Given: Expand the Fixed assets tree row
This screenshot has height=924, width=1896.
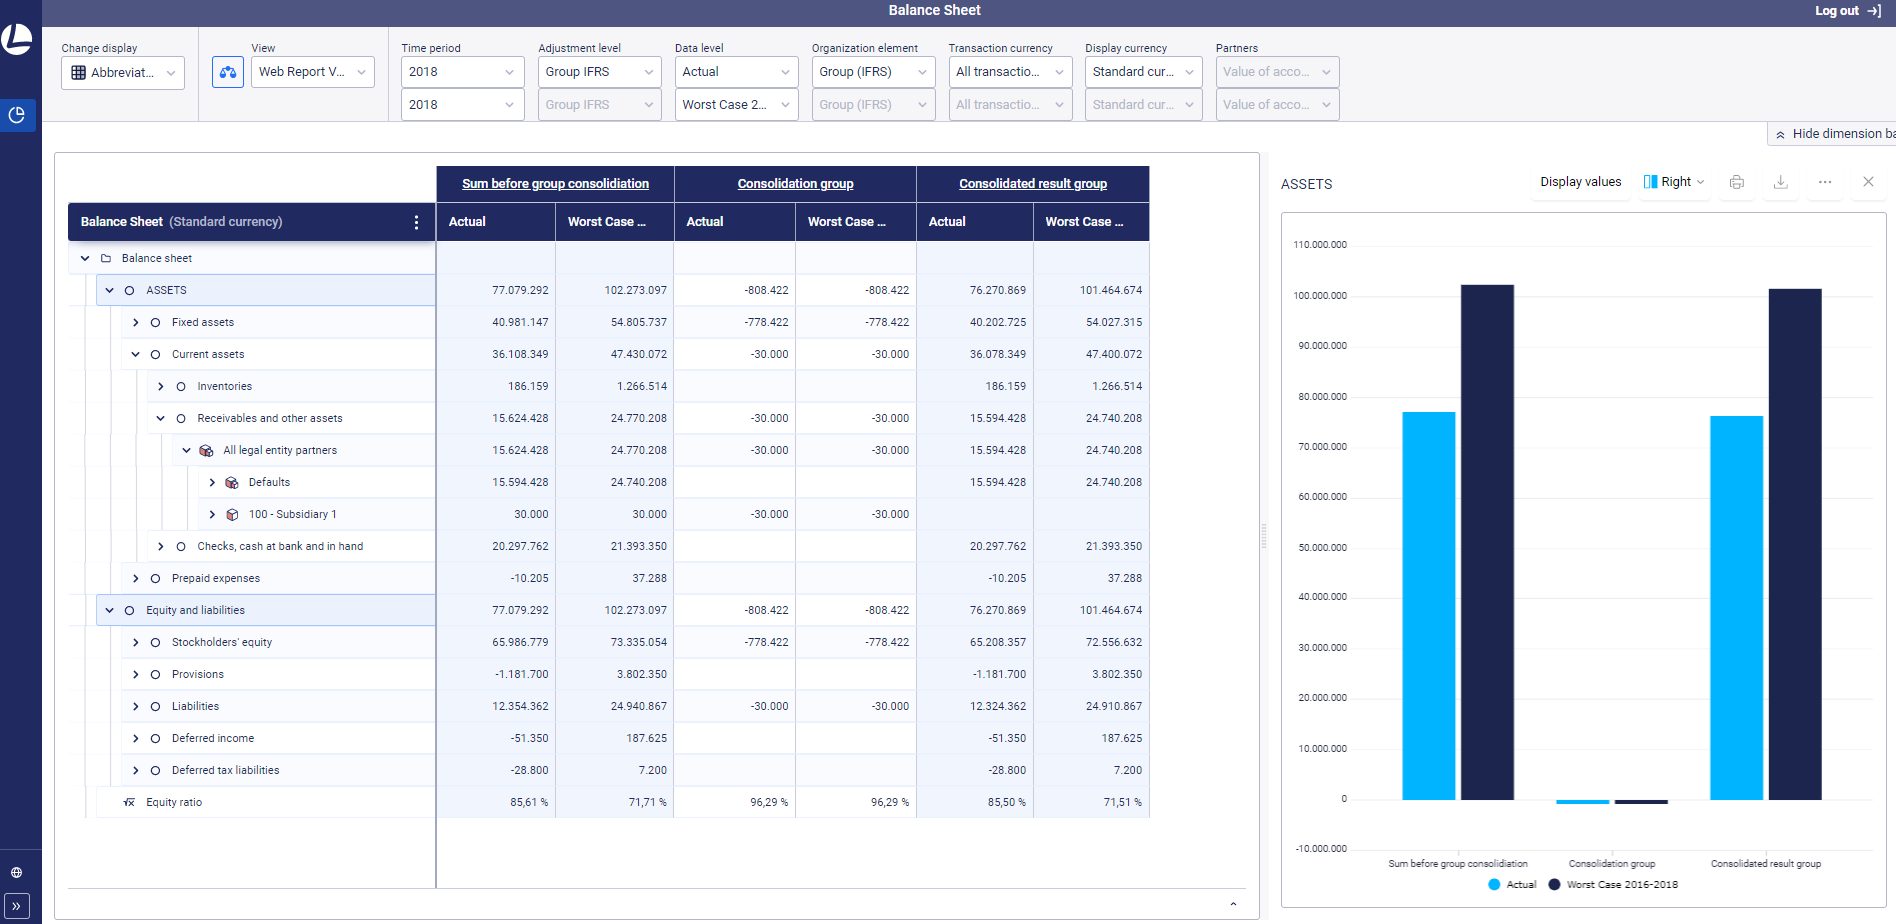Looking at the screenshot, I should point(136,322).
